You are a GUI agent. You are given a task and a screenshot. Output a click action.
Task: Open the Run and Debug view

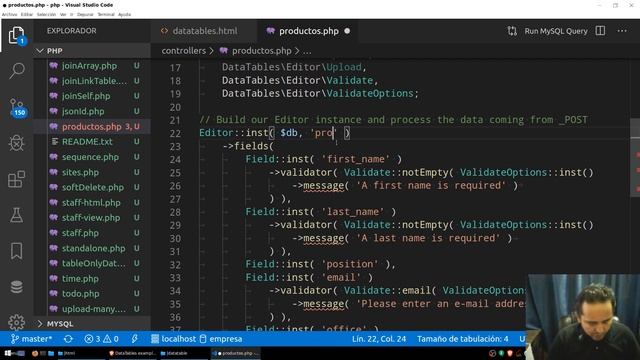pos(17,143)
